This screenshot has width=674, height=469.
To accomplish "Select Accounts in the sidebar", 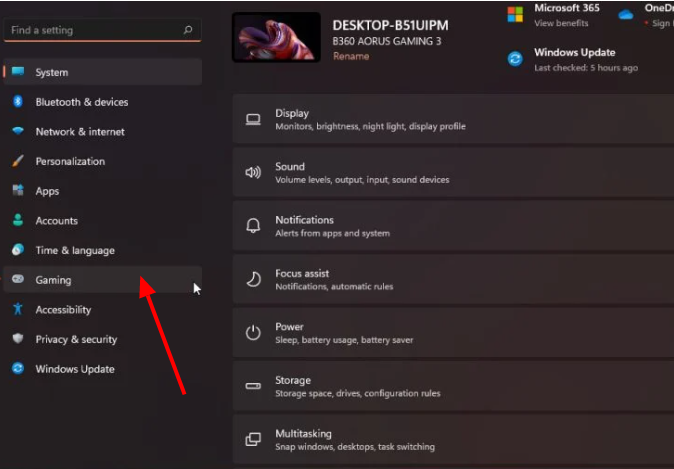I will [103, 221].
